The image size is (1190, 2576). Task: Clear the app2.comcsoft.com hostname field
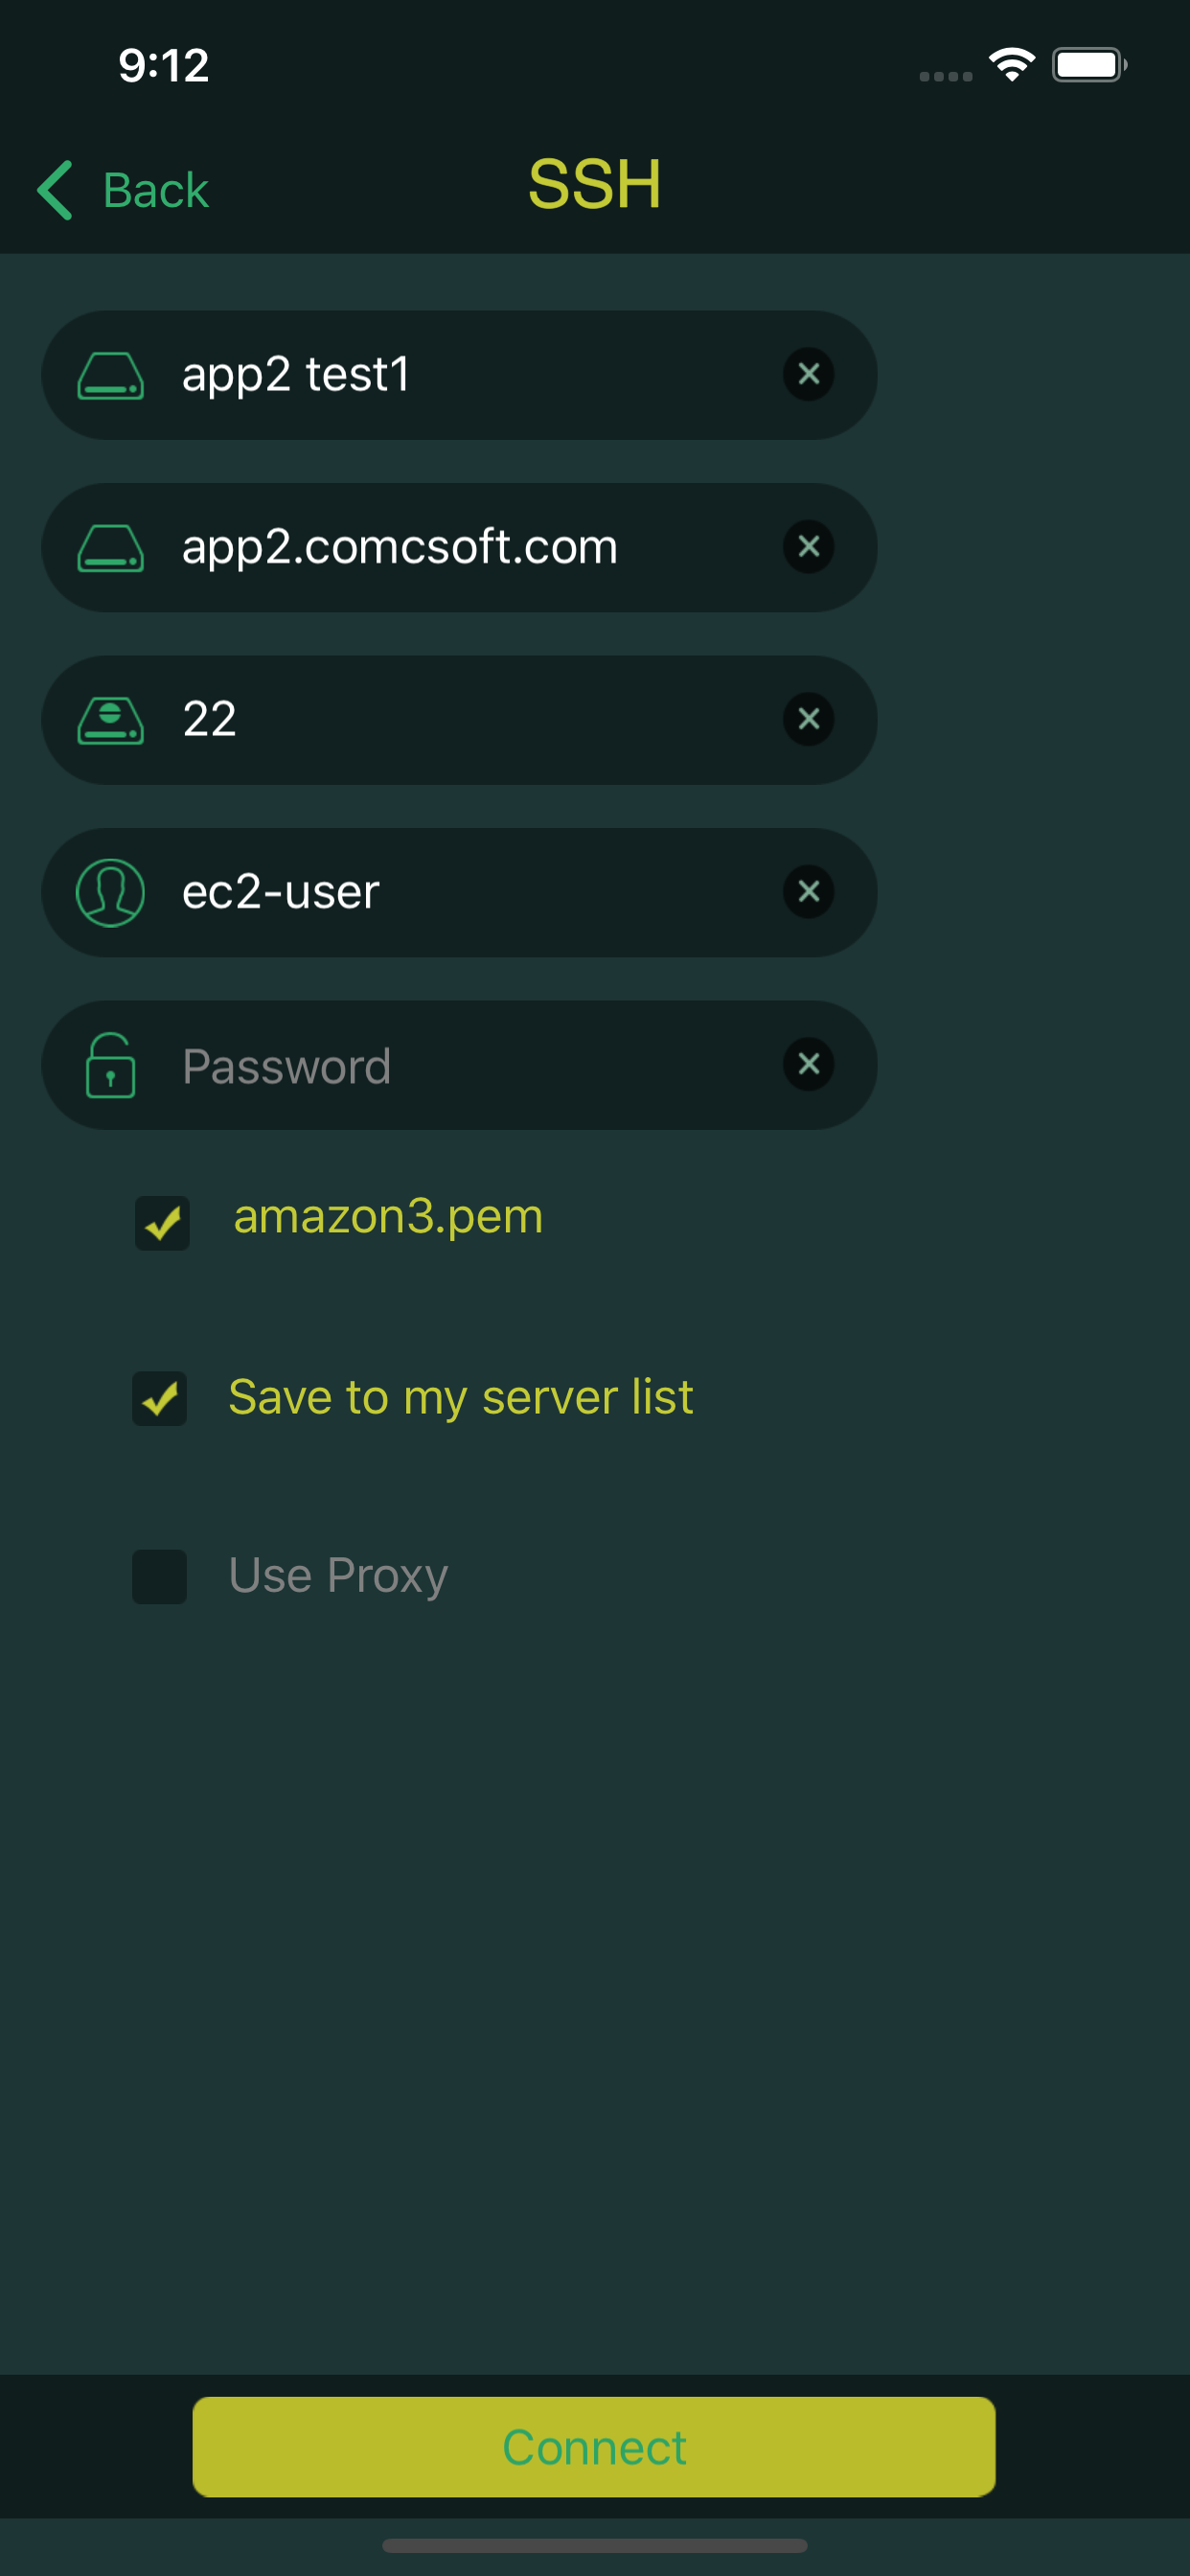coord(809,547)
